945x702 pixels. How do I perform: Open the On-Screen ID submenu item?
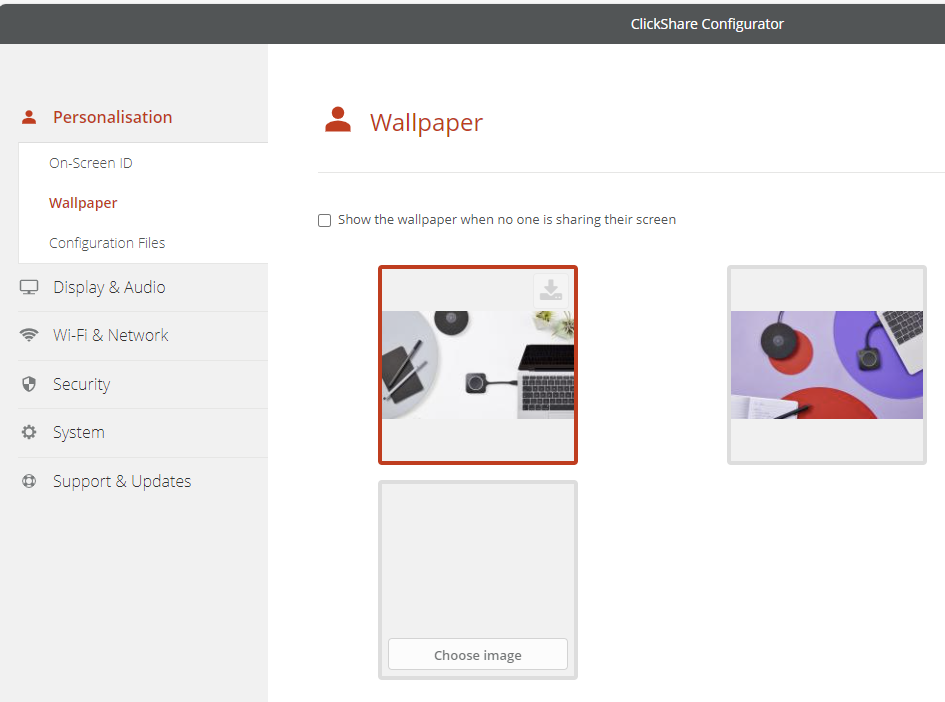click(x=91, y=163)
